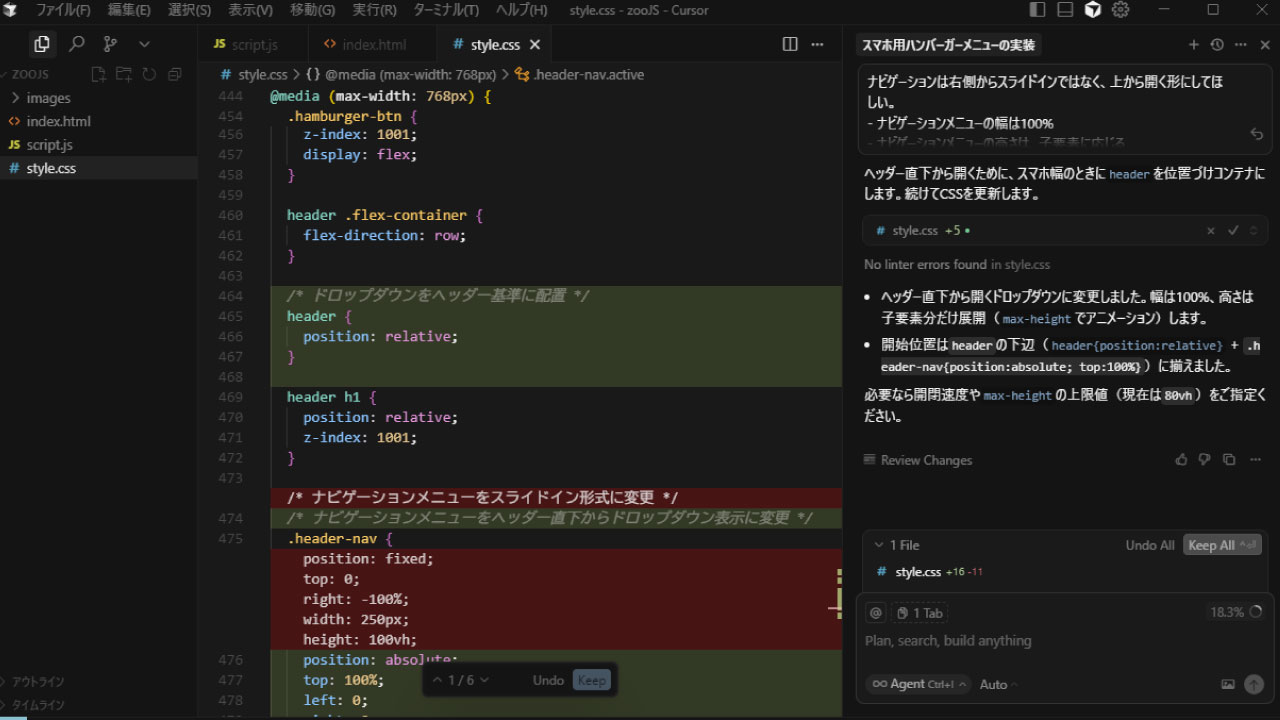Start a new chat with plus icon

click(x=1193, y=45)
